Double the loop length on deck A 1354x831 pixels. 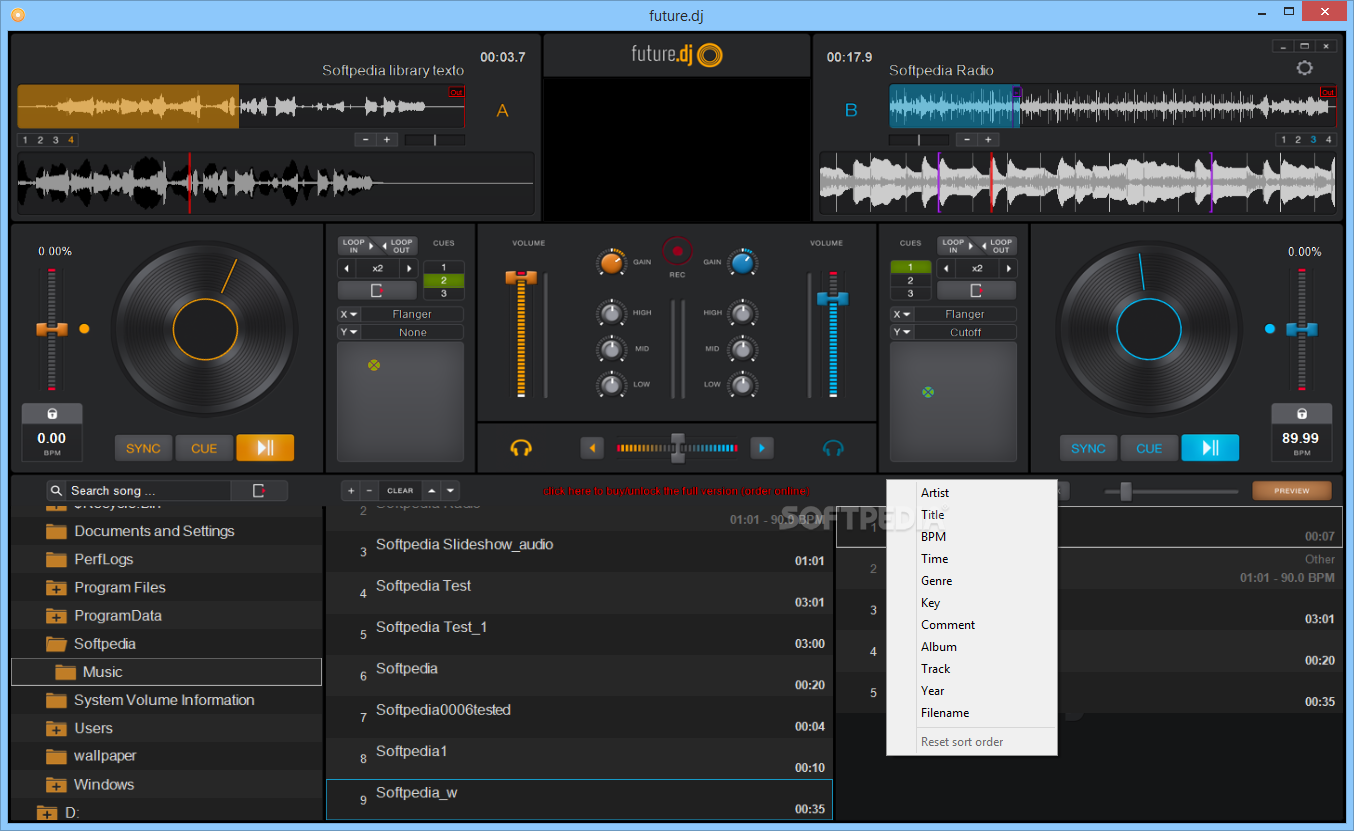pyautogui.click(x=408, y=269)
